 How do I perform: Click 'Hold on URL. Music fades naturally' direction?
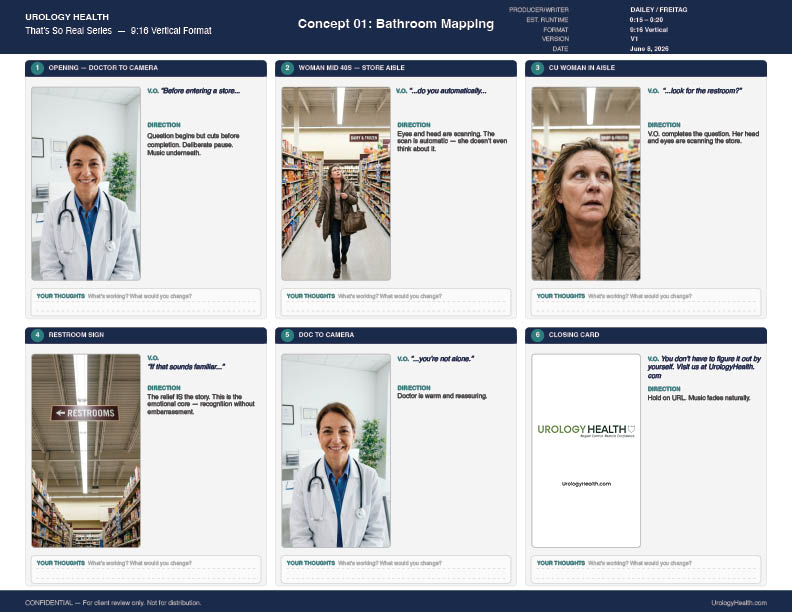point(699,398)
